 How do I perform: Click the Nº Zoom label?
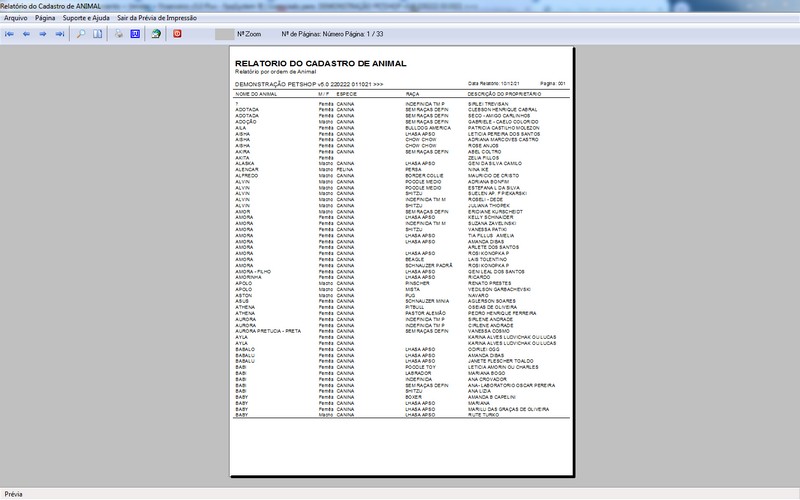click(x=250, y=34)
